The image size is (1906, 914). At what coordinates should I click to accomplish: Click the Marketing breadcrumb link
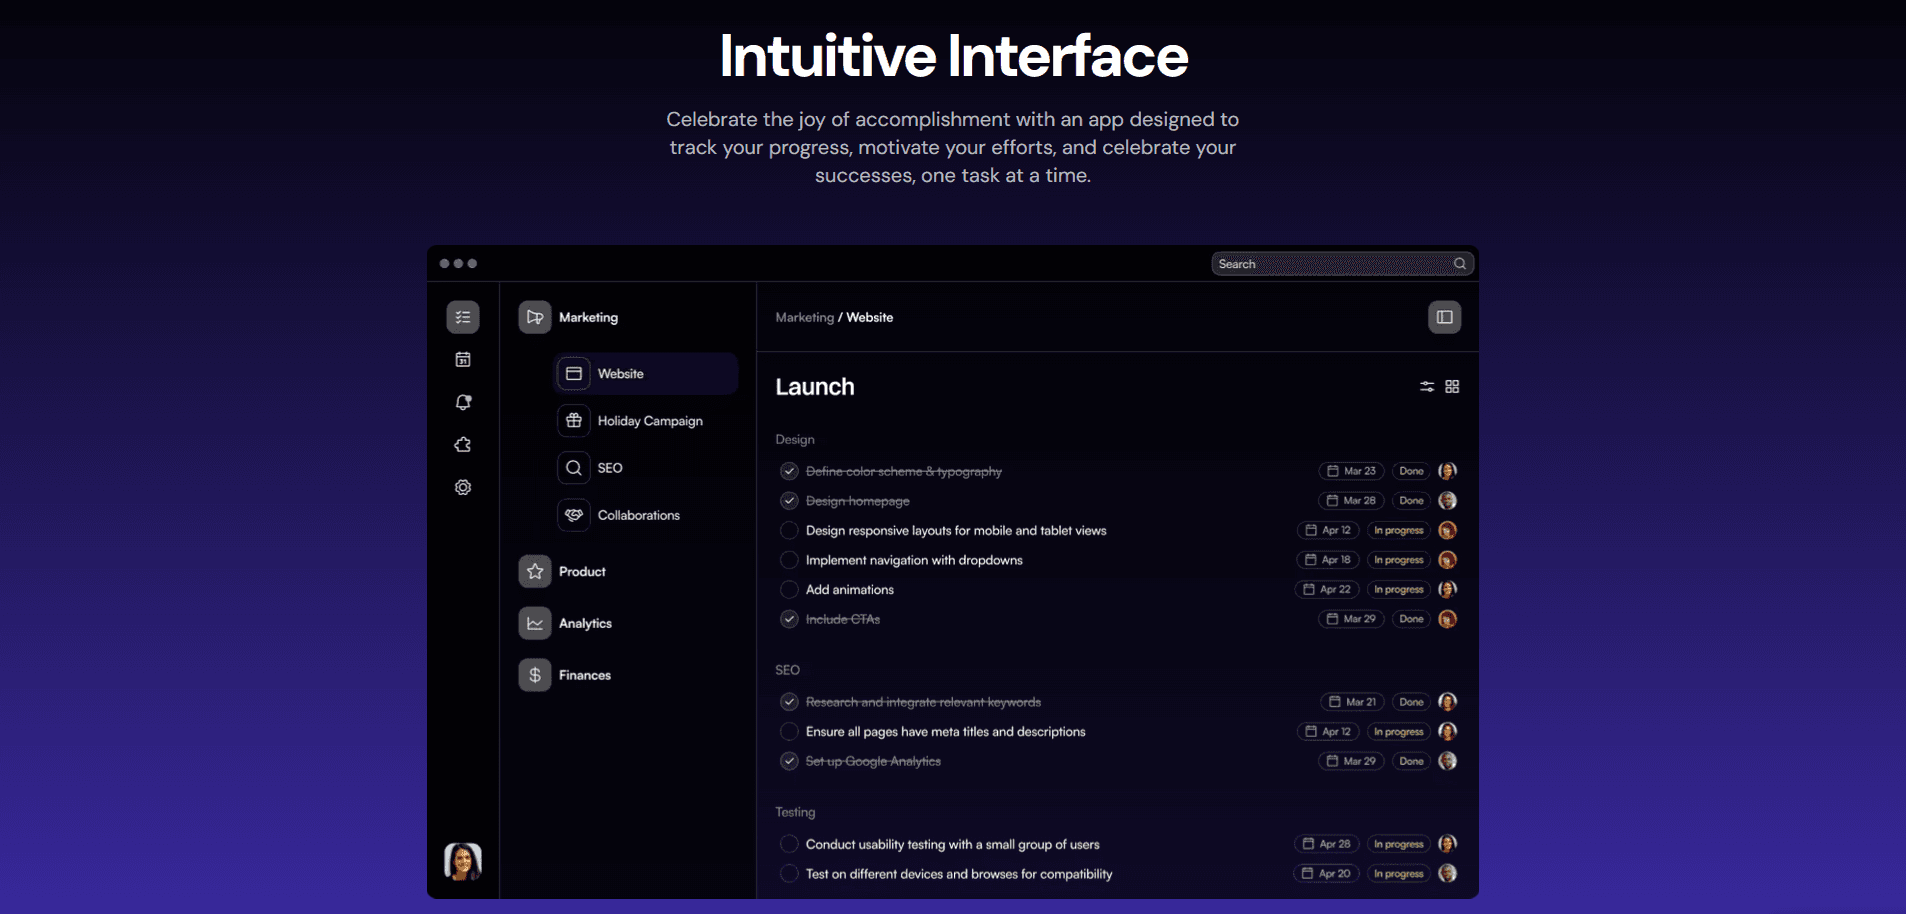click(804, 317)
